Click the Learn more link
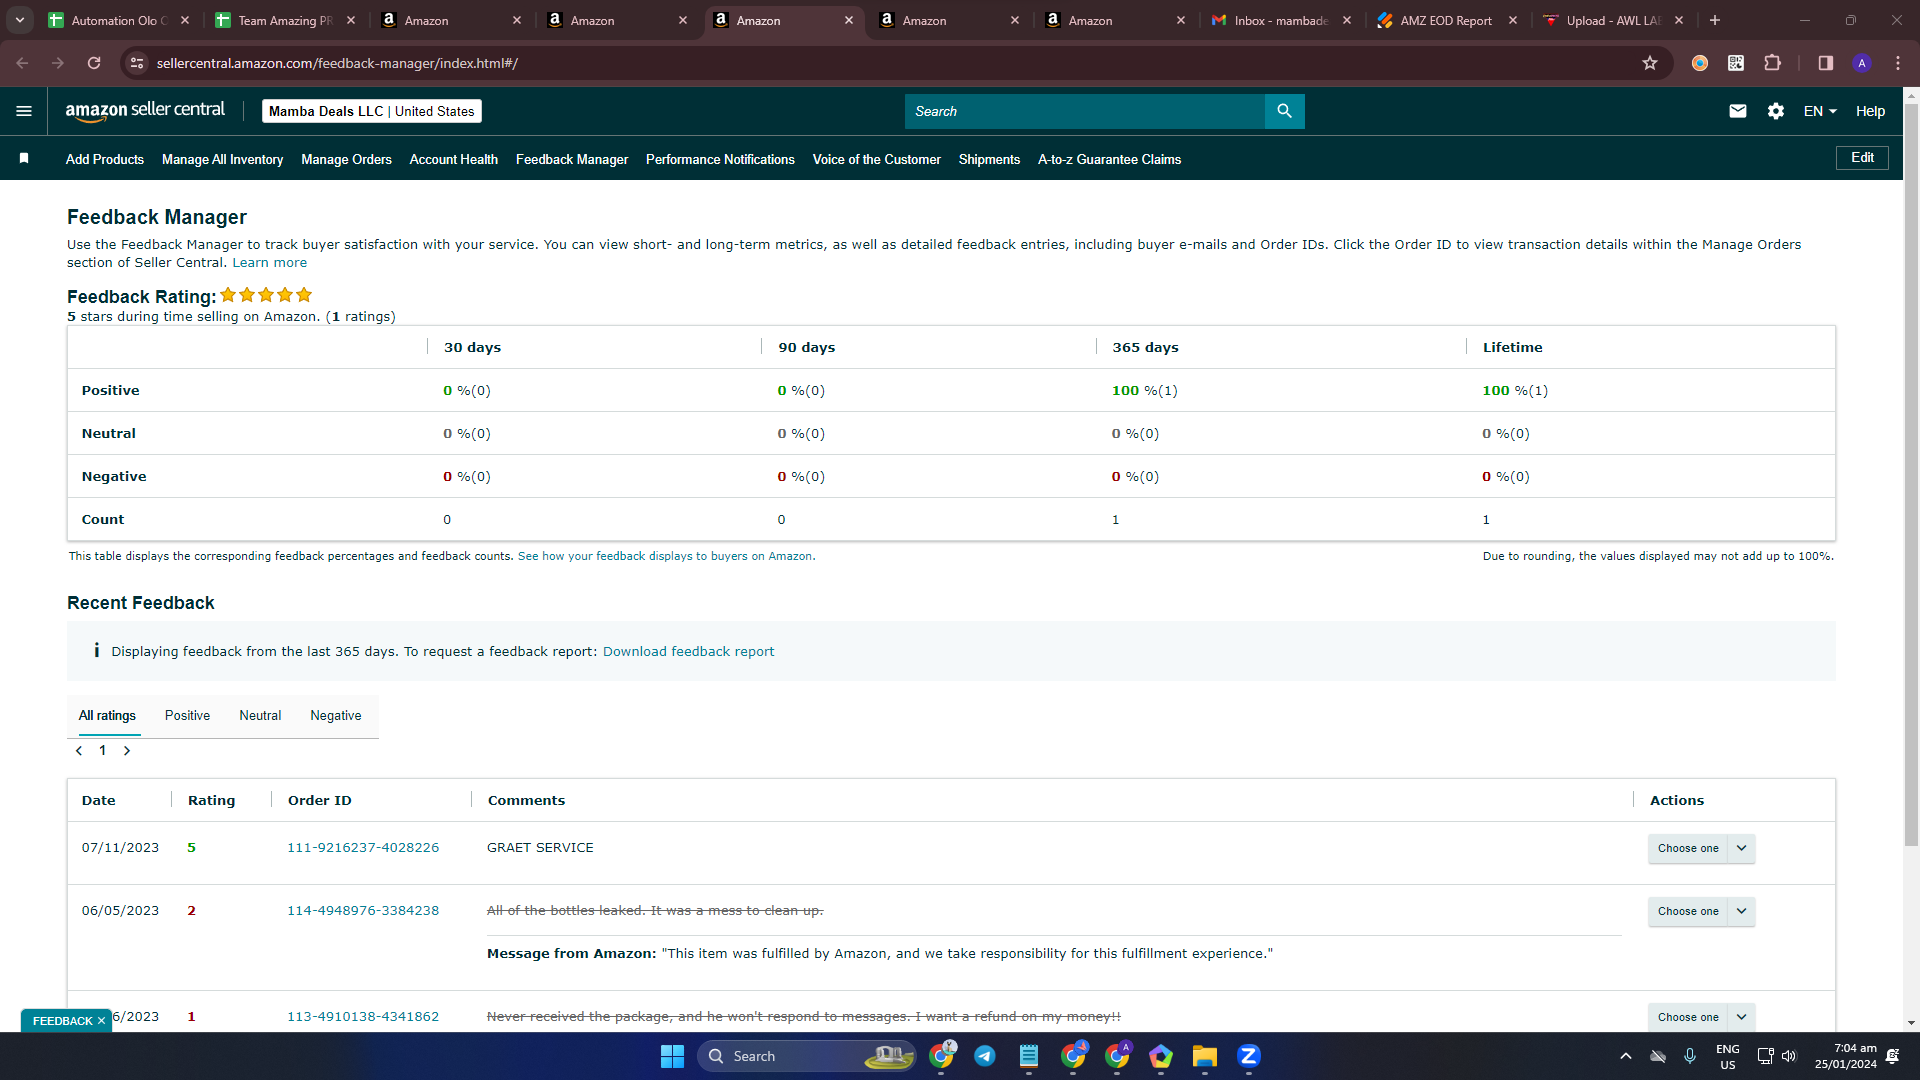 click(270, 263)
